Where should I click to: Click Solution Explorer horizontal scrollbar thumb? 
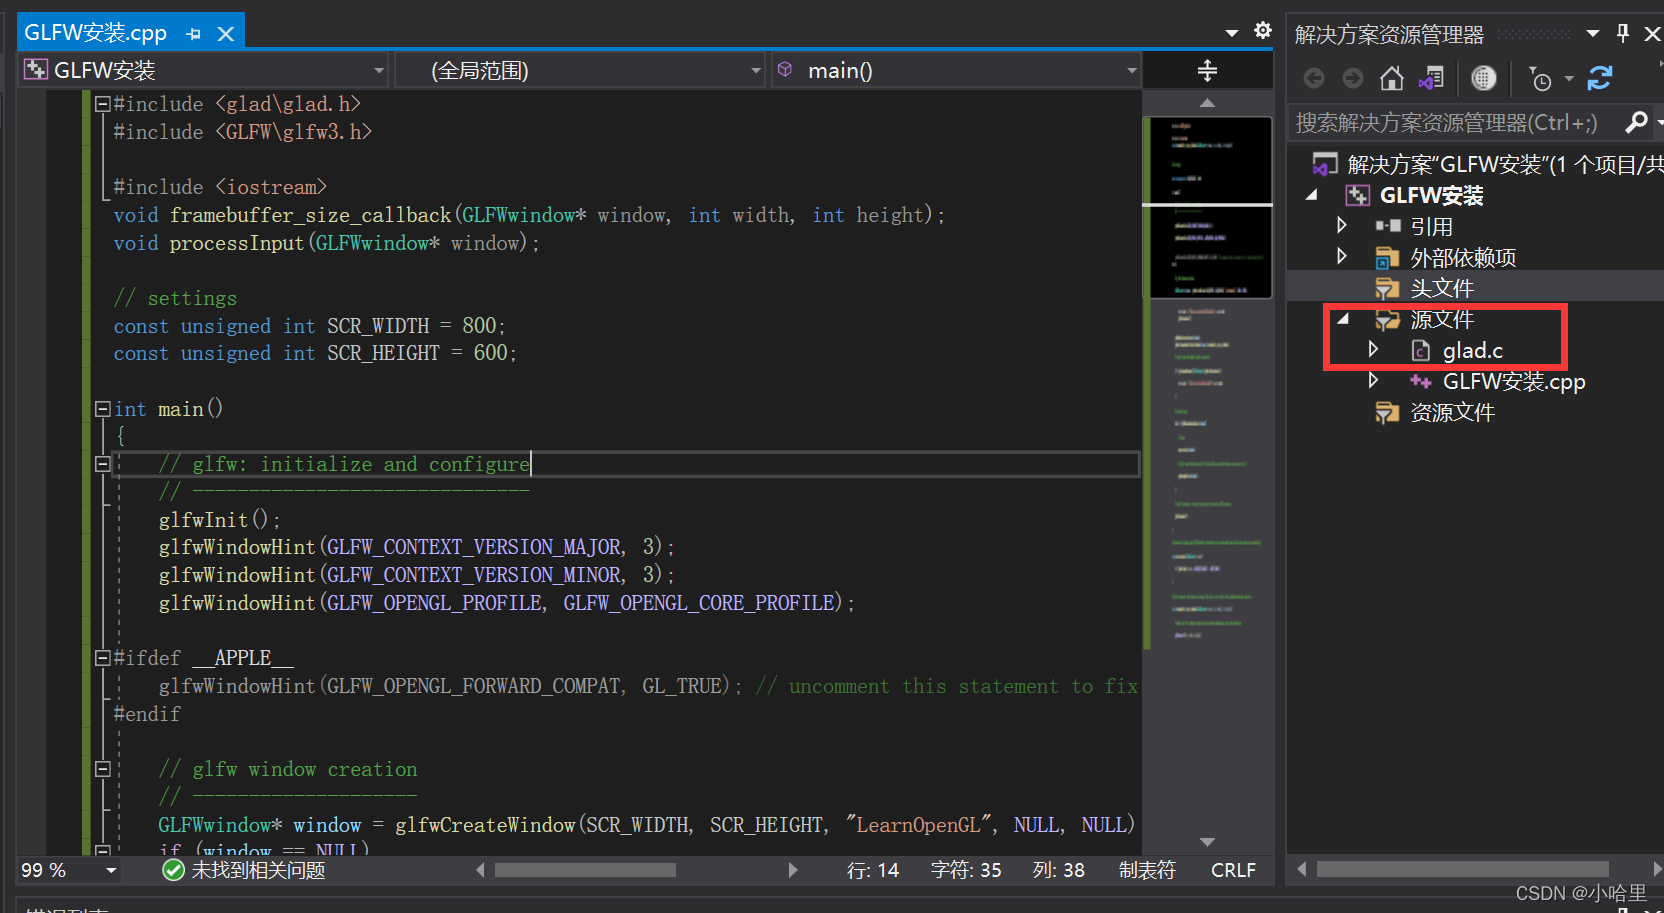[1462, 869]
